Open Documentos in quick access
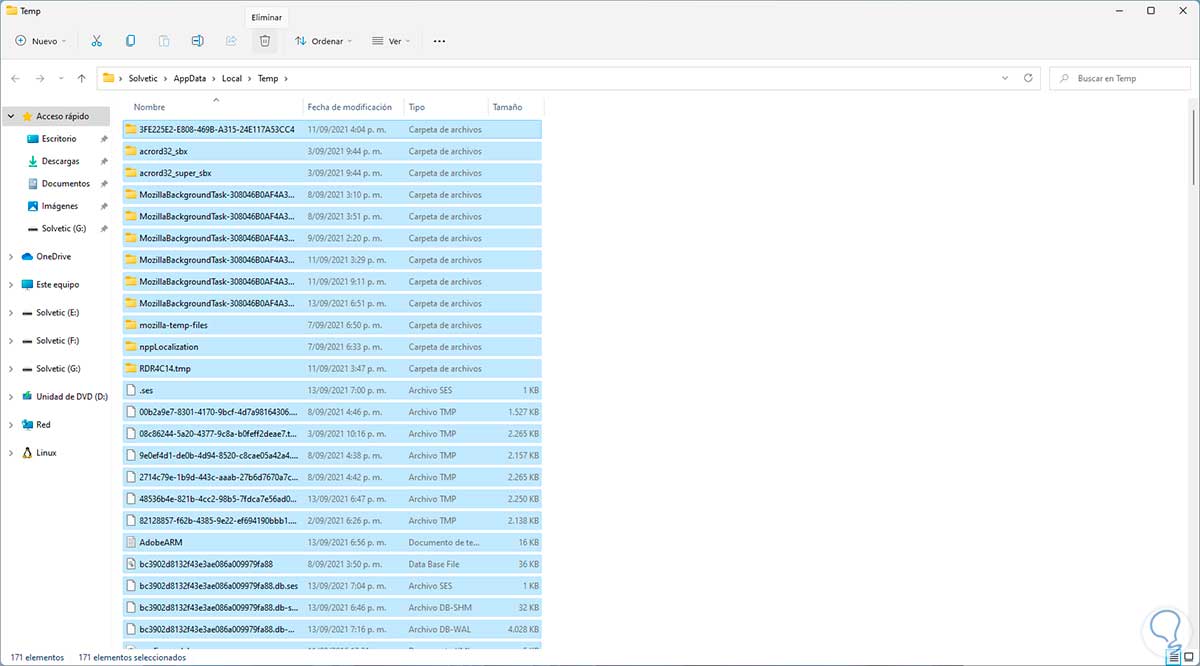Screen dimensions: 1200x666 65,184
